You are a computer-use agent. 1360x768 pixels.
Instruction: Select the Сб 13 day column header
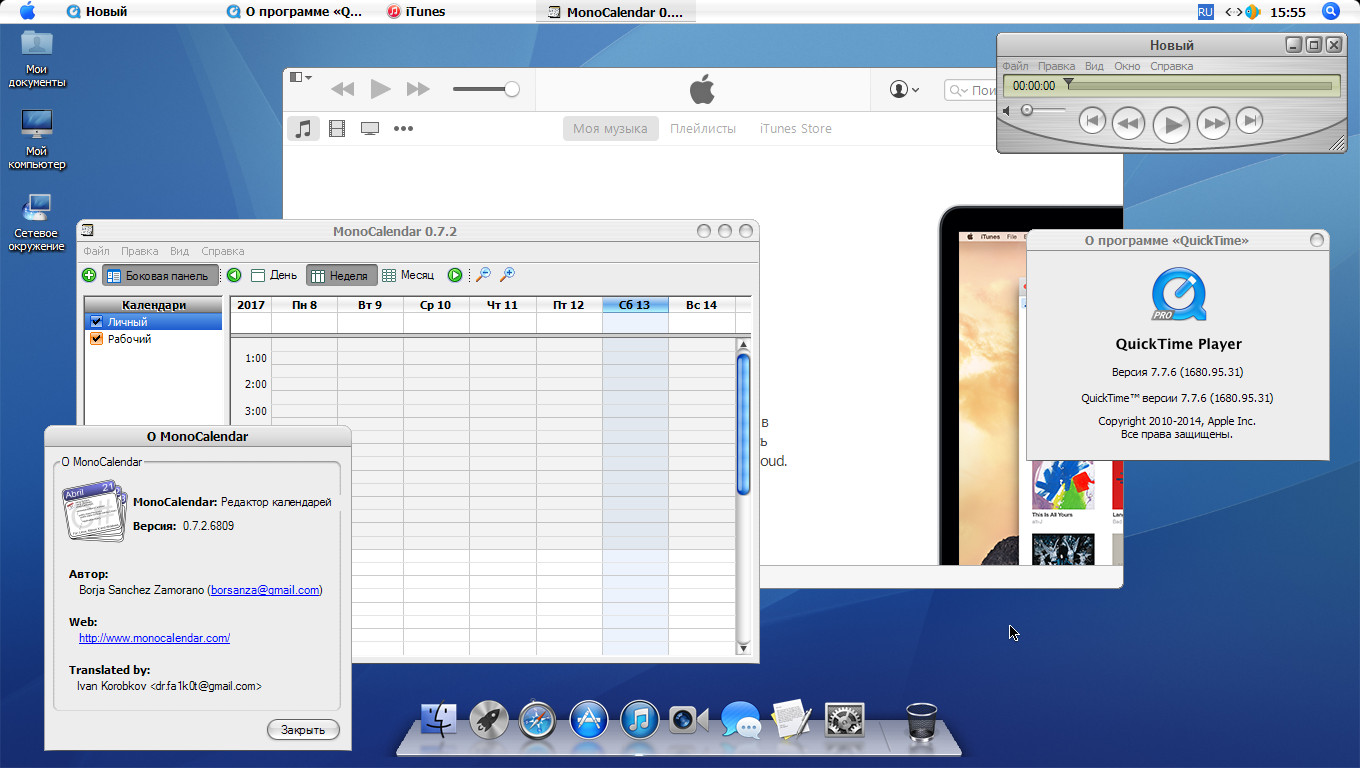635,305
